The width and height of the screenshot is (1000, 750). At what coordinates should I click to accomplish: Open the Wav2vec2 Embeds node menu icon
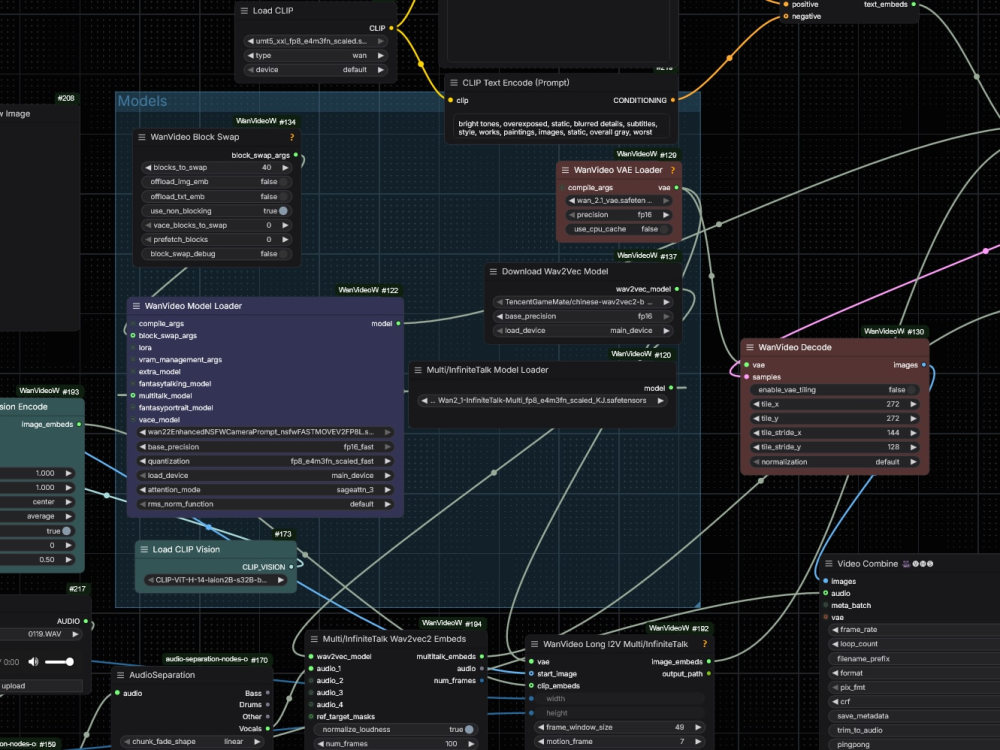pyautogui.click(x=314, y=639)
